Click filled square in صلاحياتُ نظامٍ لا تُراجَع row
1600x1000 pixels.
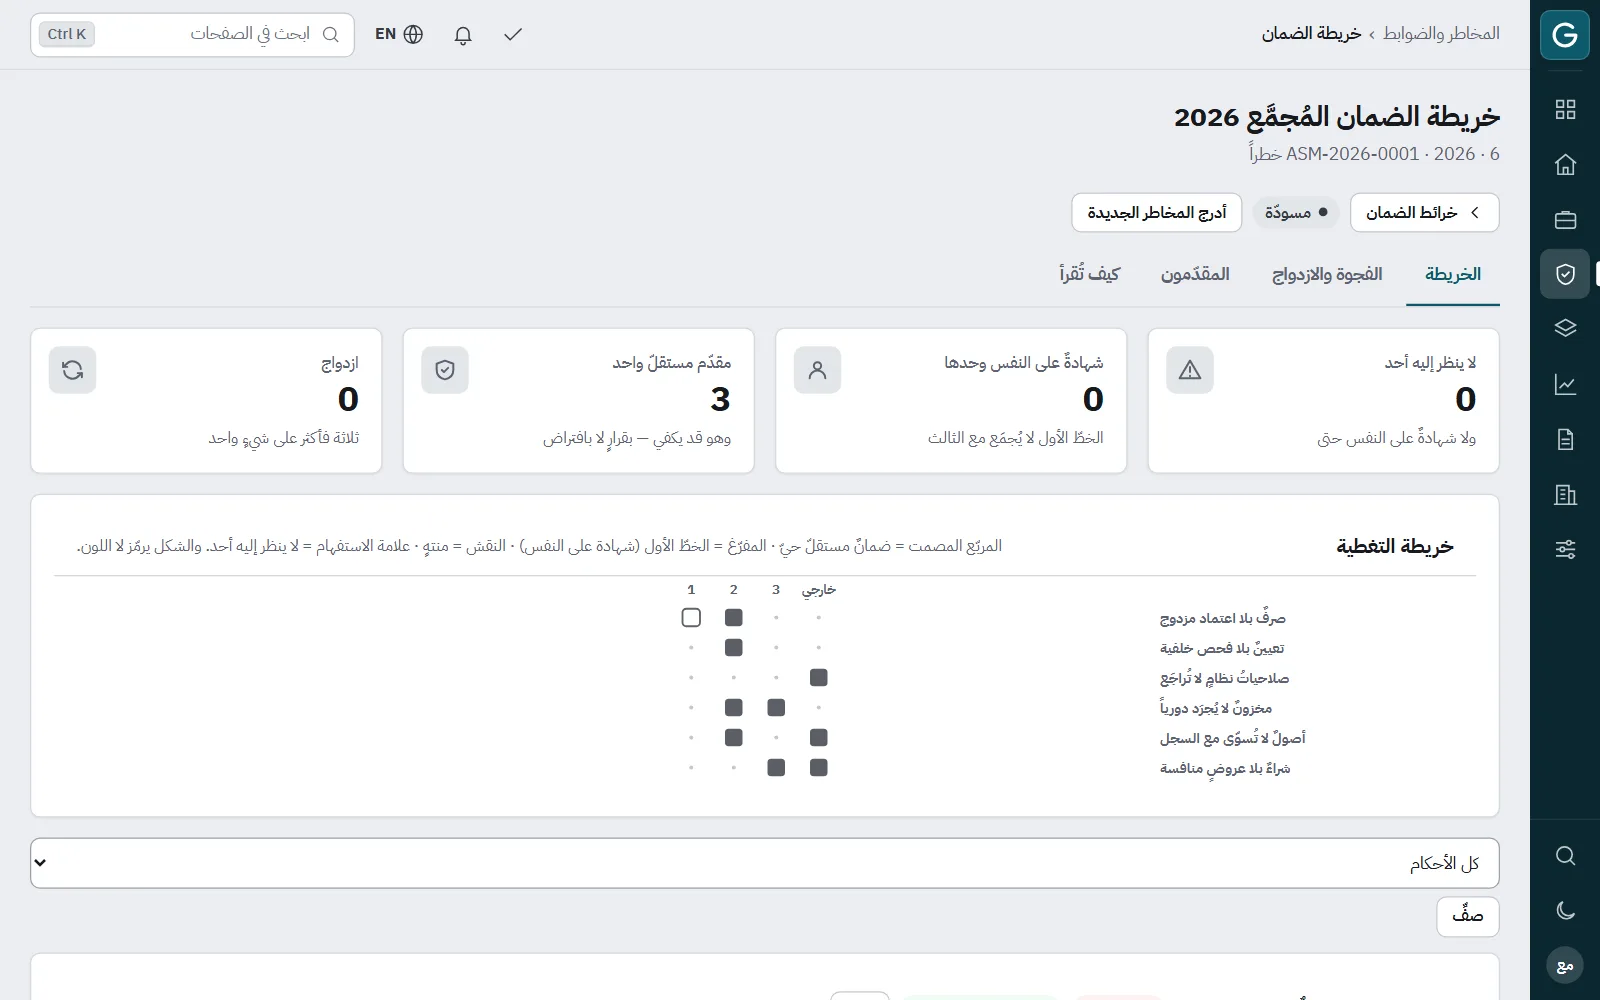[x=819, y=678]
